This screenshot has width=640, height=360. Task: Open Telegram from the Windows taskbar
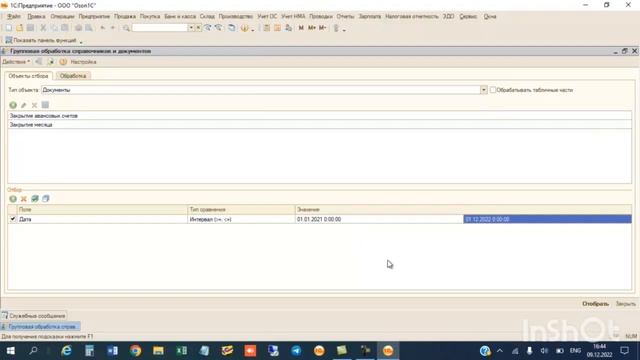tap(296, 351)
